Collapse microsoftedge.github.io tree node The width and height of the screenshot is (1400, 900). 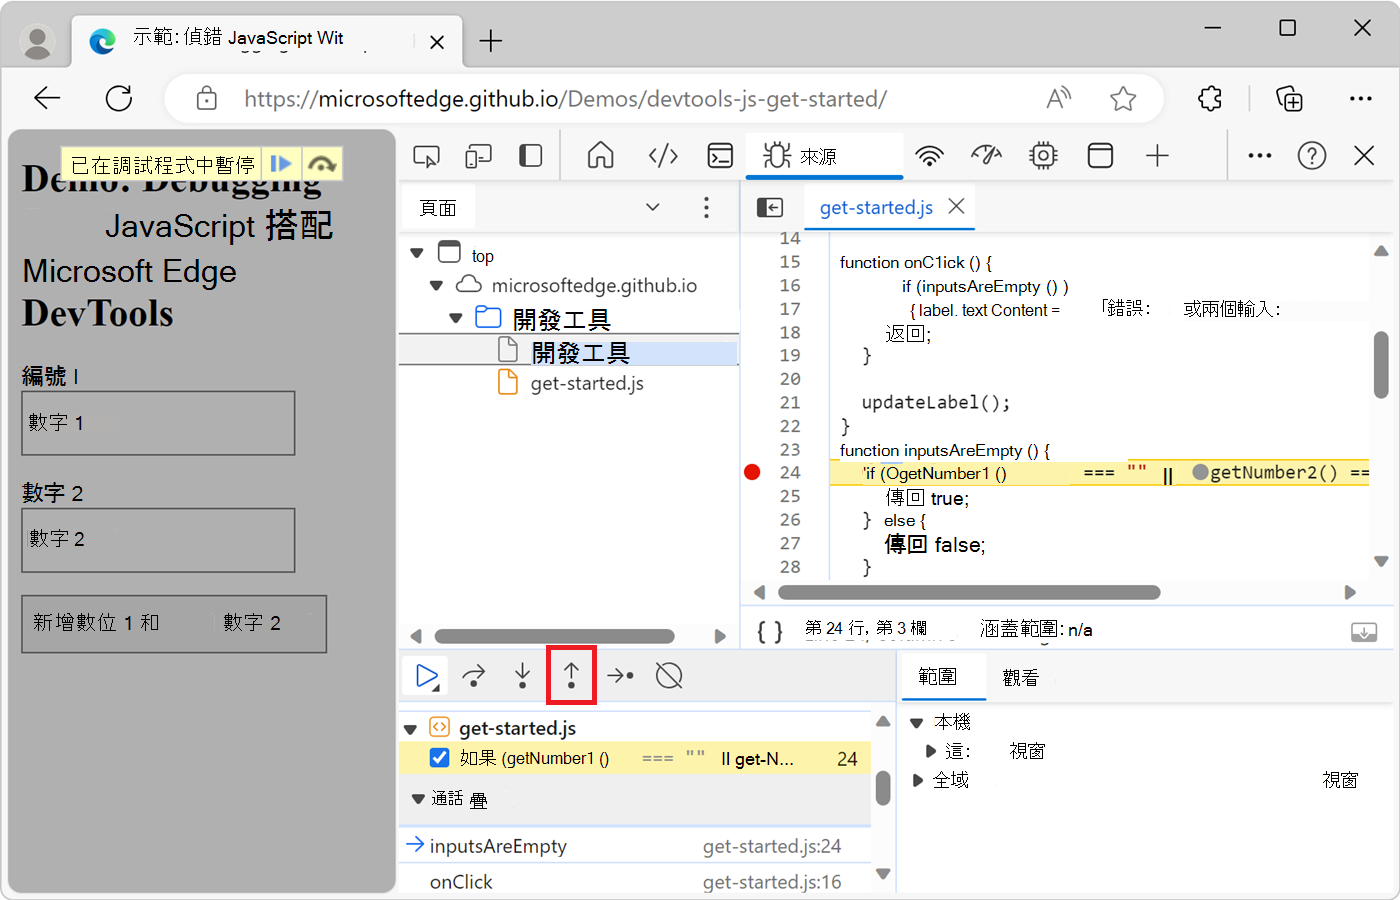coord(436,286)
